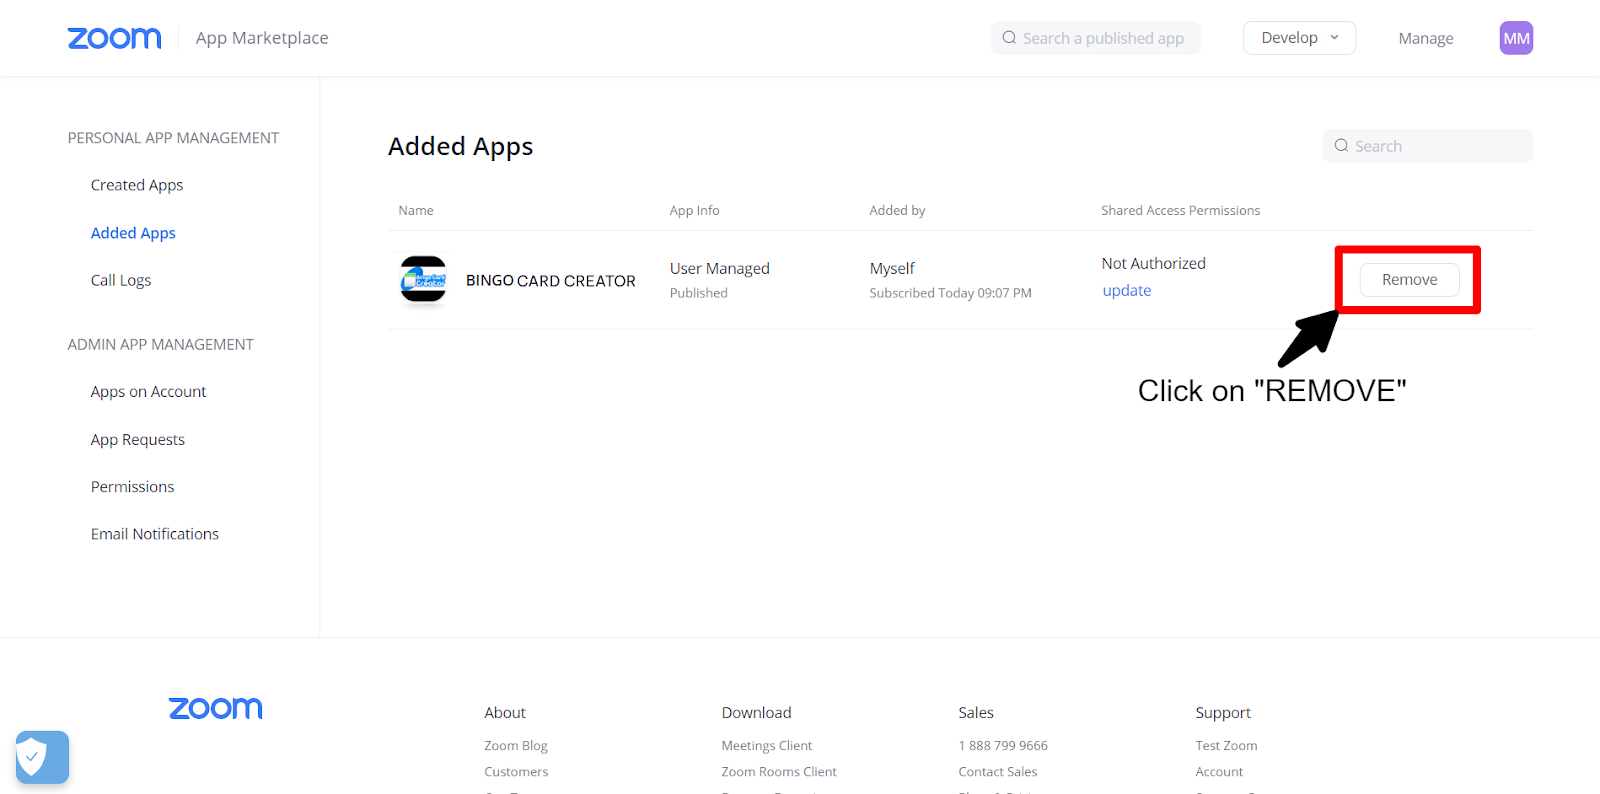
Task: Click the App Marketplace title link
Action: coord(262,38)
